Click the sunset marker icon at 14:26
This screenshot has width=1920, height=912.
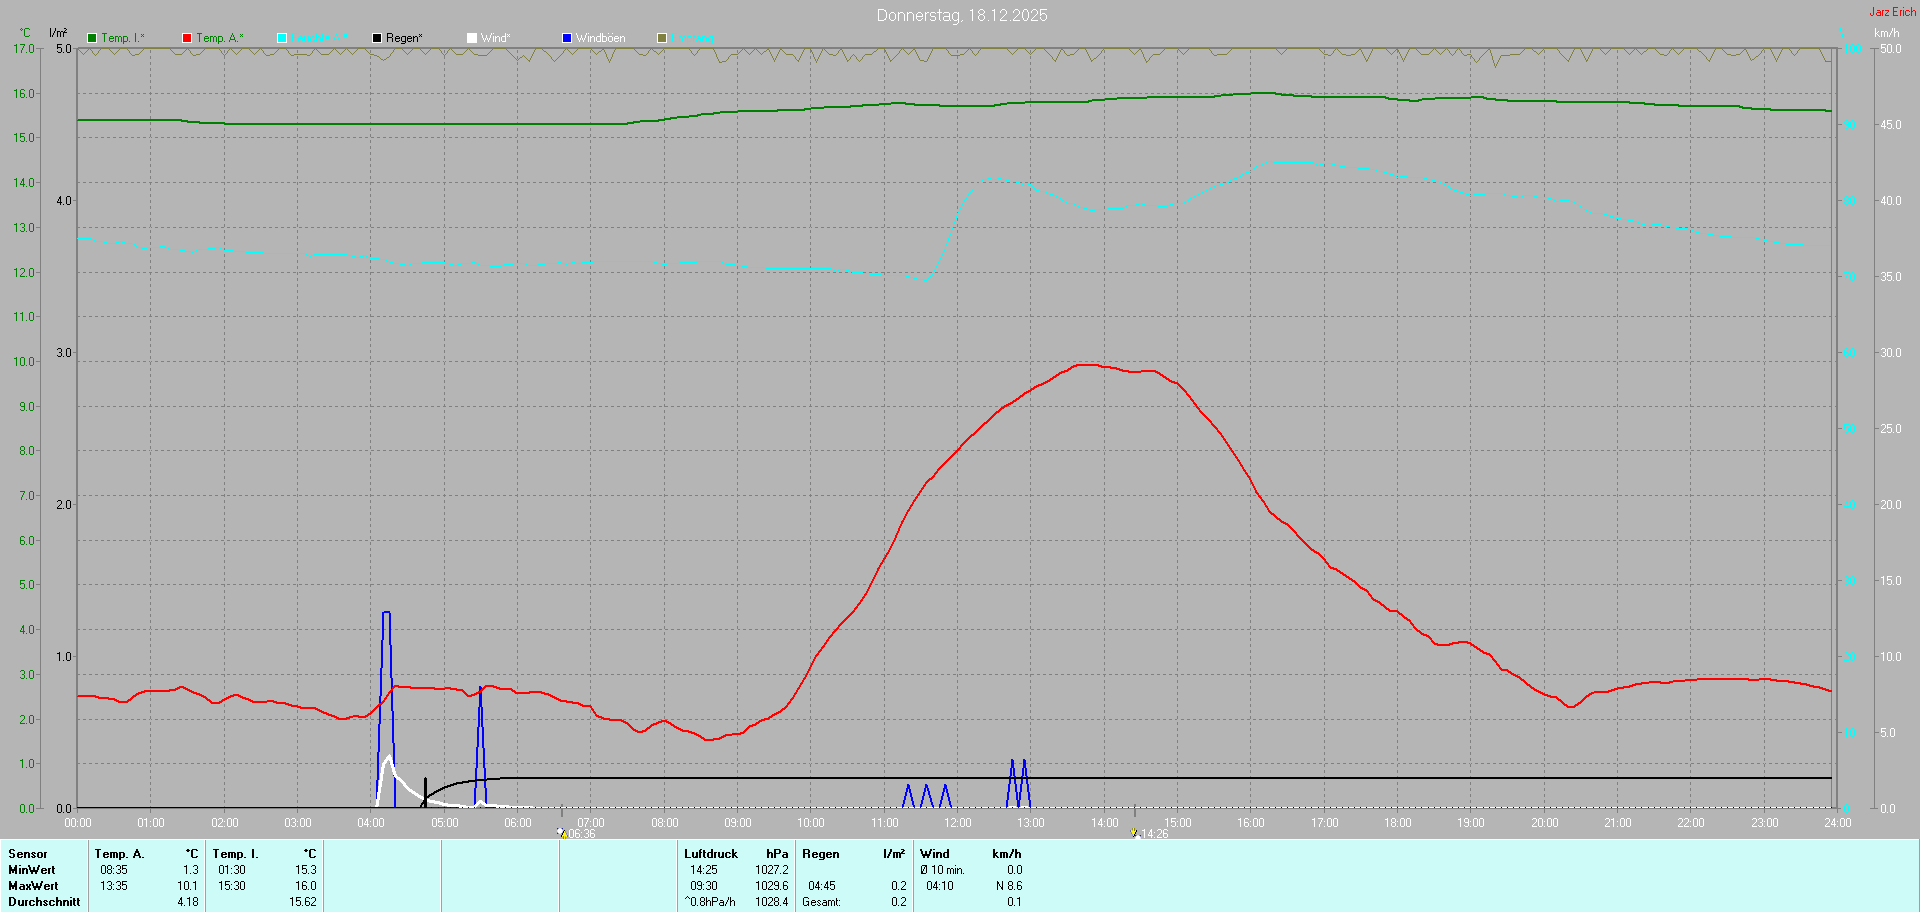click(1135, 832)
